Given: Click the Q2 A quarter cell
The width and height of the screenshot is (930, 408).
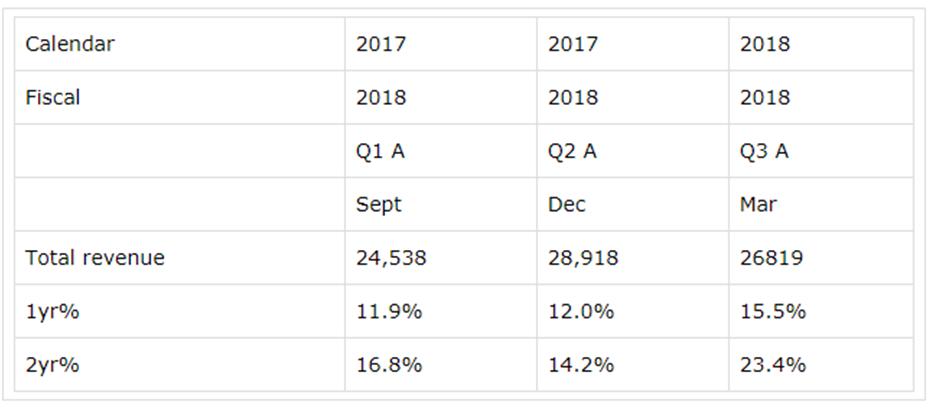Looking at the screenshot, I should [x=573, y=151].
